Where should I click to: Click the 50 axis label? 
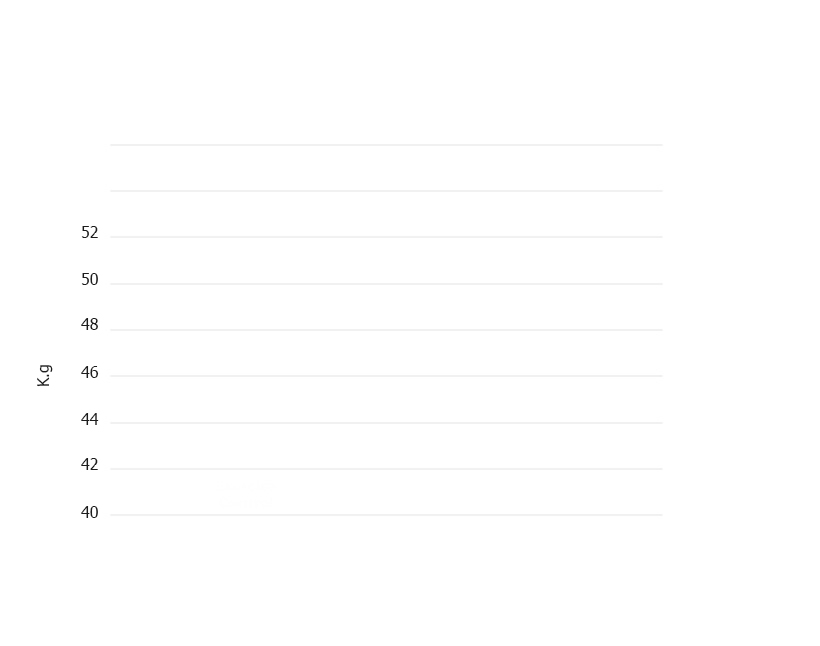(x=89, y=279)
